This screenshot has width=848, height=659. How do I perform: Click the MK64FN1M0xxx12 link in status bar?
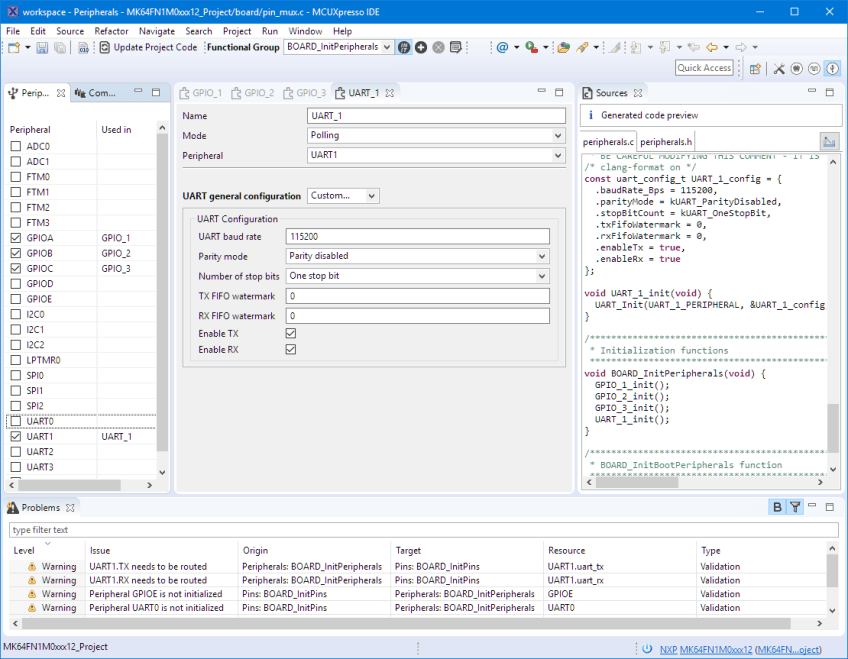715,648
